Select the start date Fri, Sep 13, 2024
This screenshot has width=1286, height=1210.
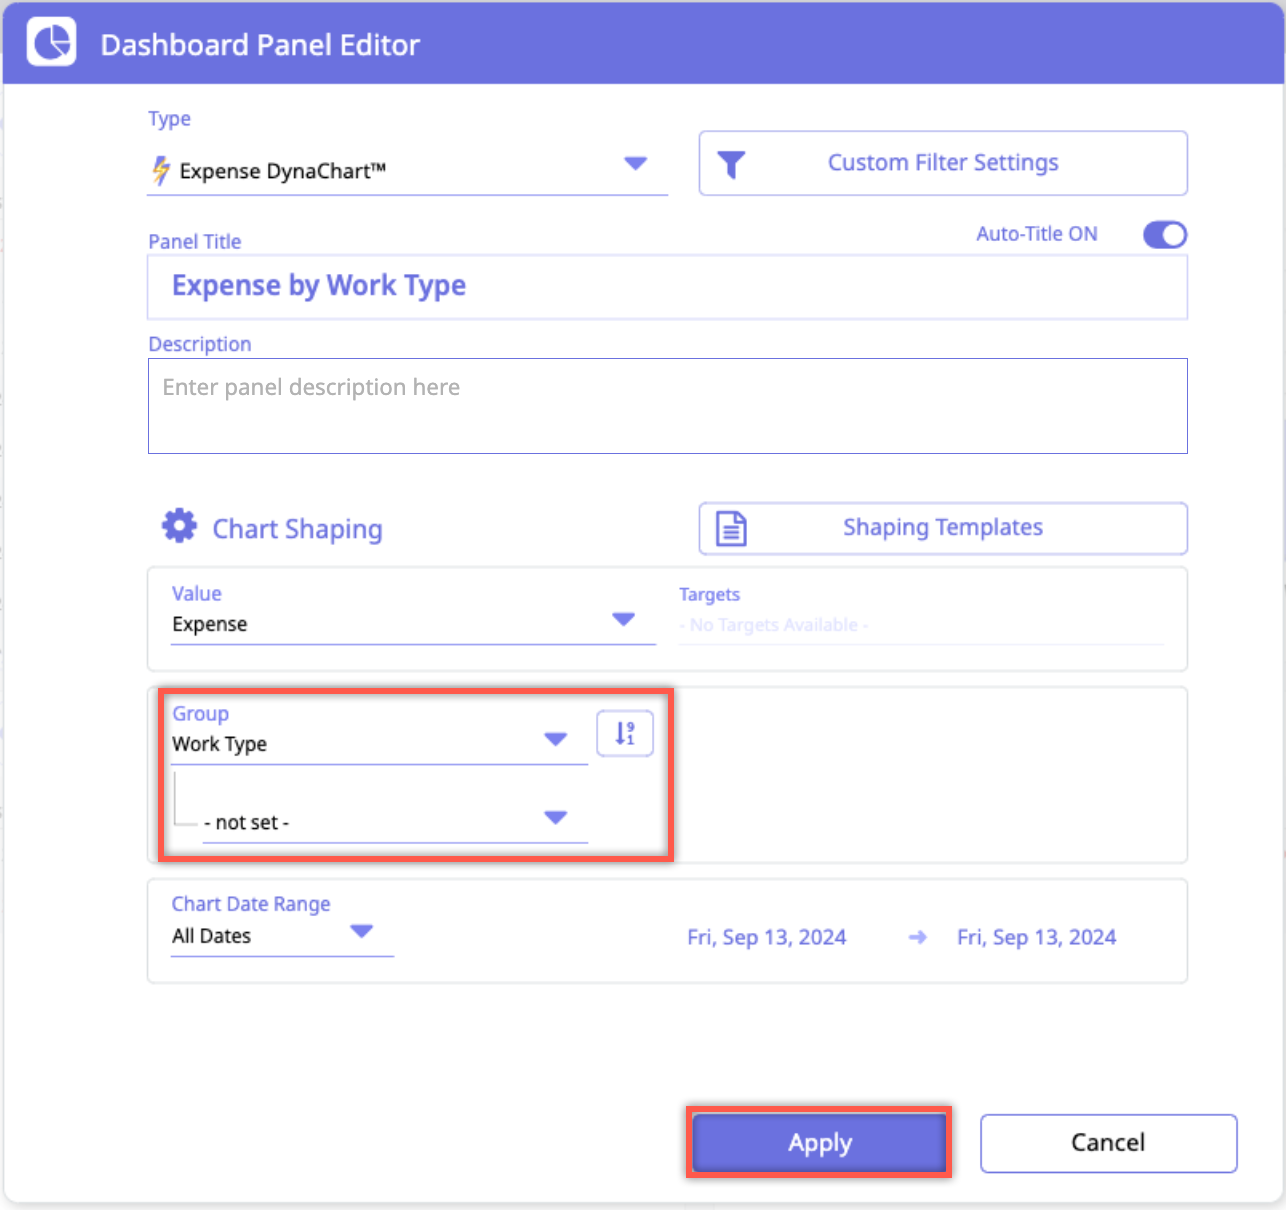click(x=766, y=937)
